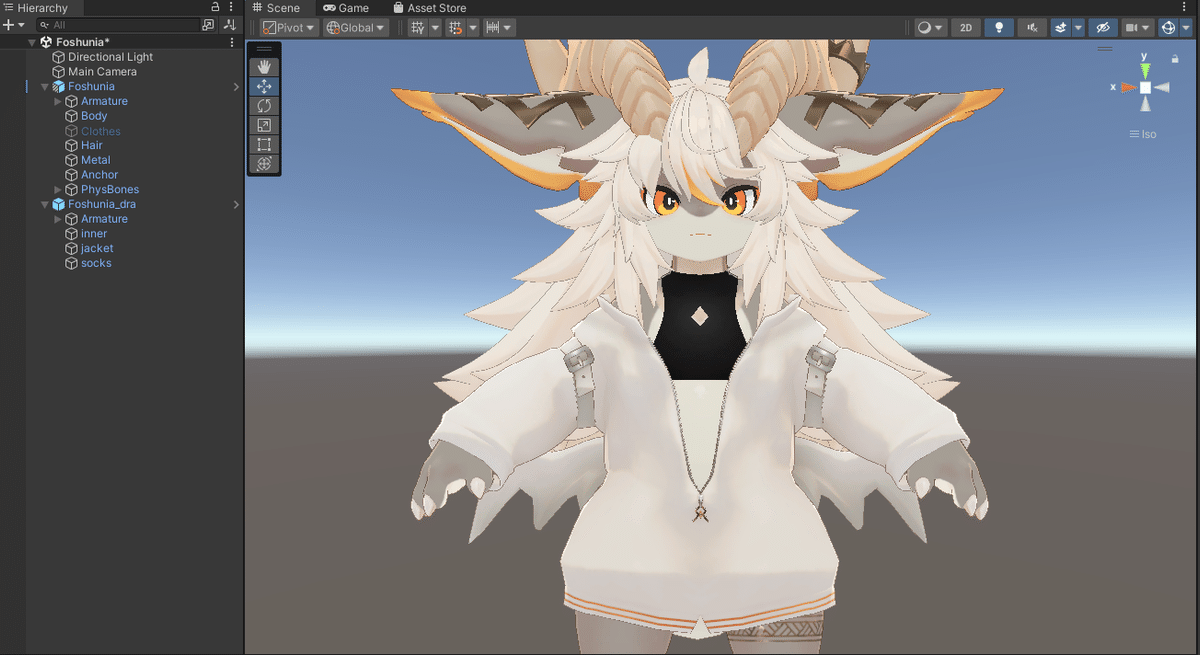Viewport: 1200px width, 655px height.
Task: Open the Global handle rotation dropdown
Action: tap(356, 28)
